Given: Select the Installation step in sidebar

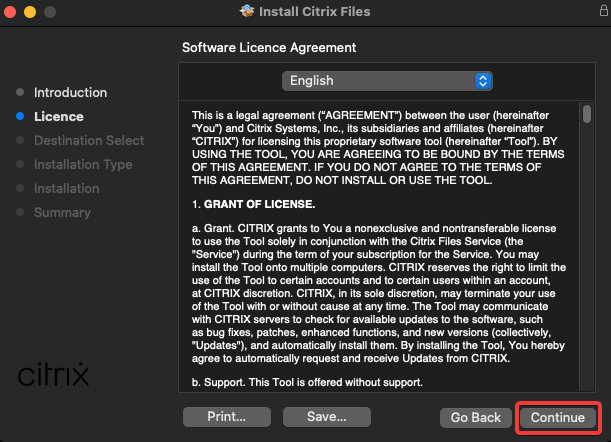Looking at the screenshot, I should click(66, 188).
